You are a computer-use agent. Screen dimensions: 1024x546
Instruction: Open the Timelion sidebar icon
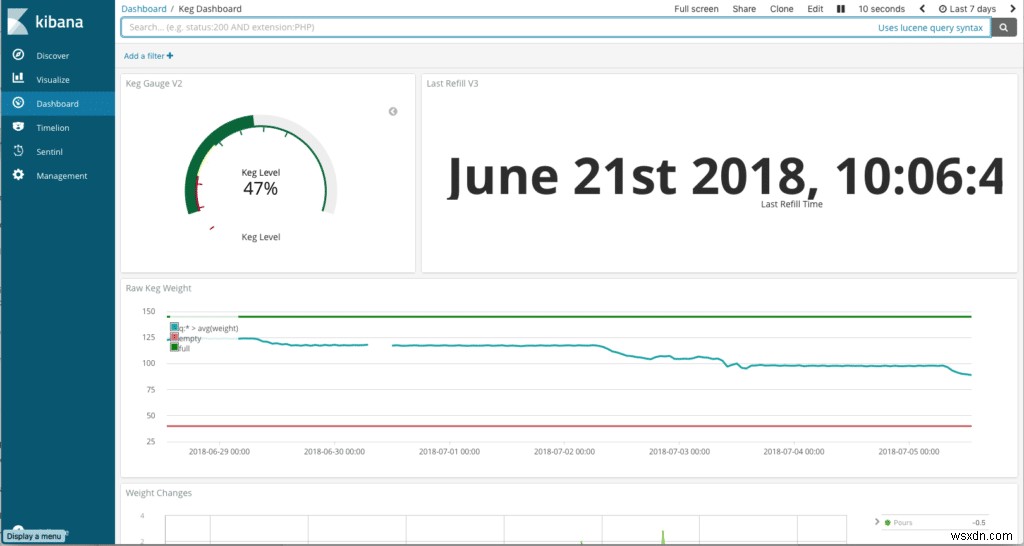coord(18,127)
